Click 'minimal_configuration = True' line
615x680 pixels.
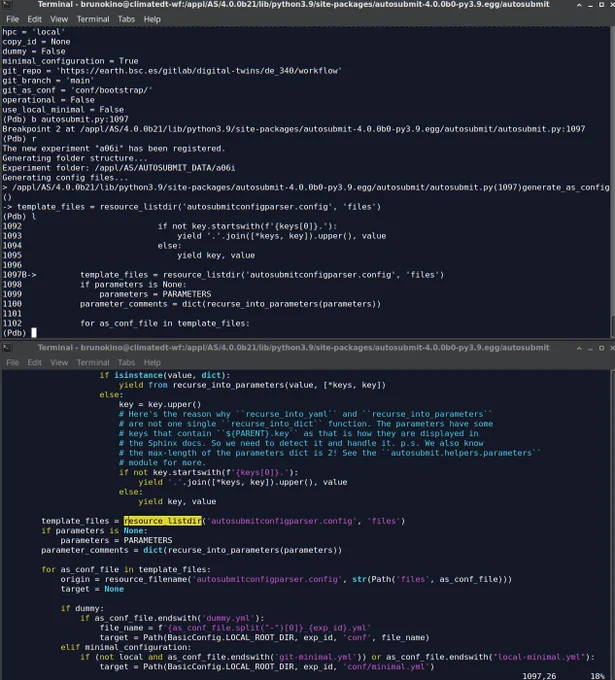[70, 61]
